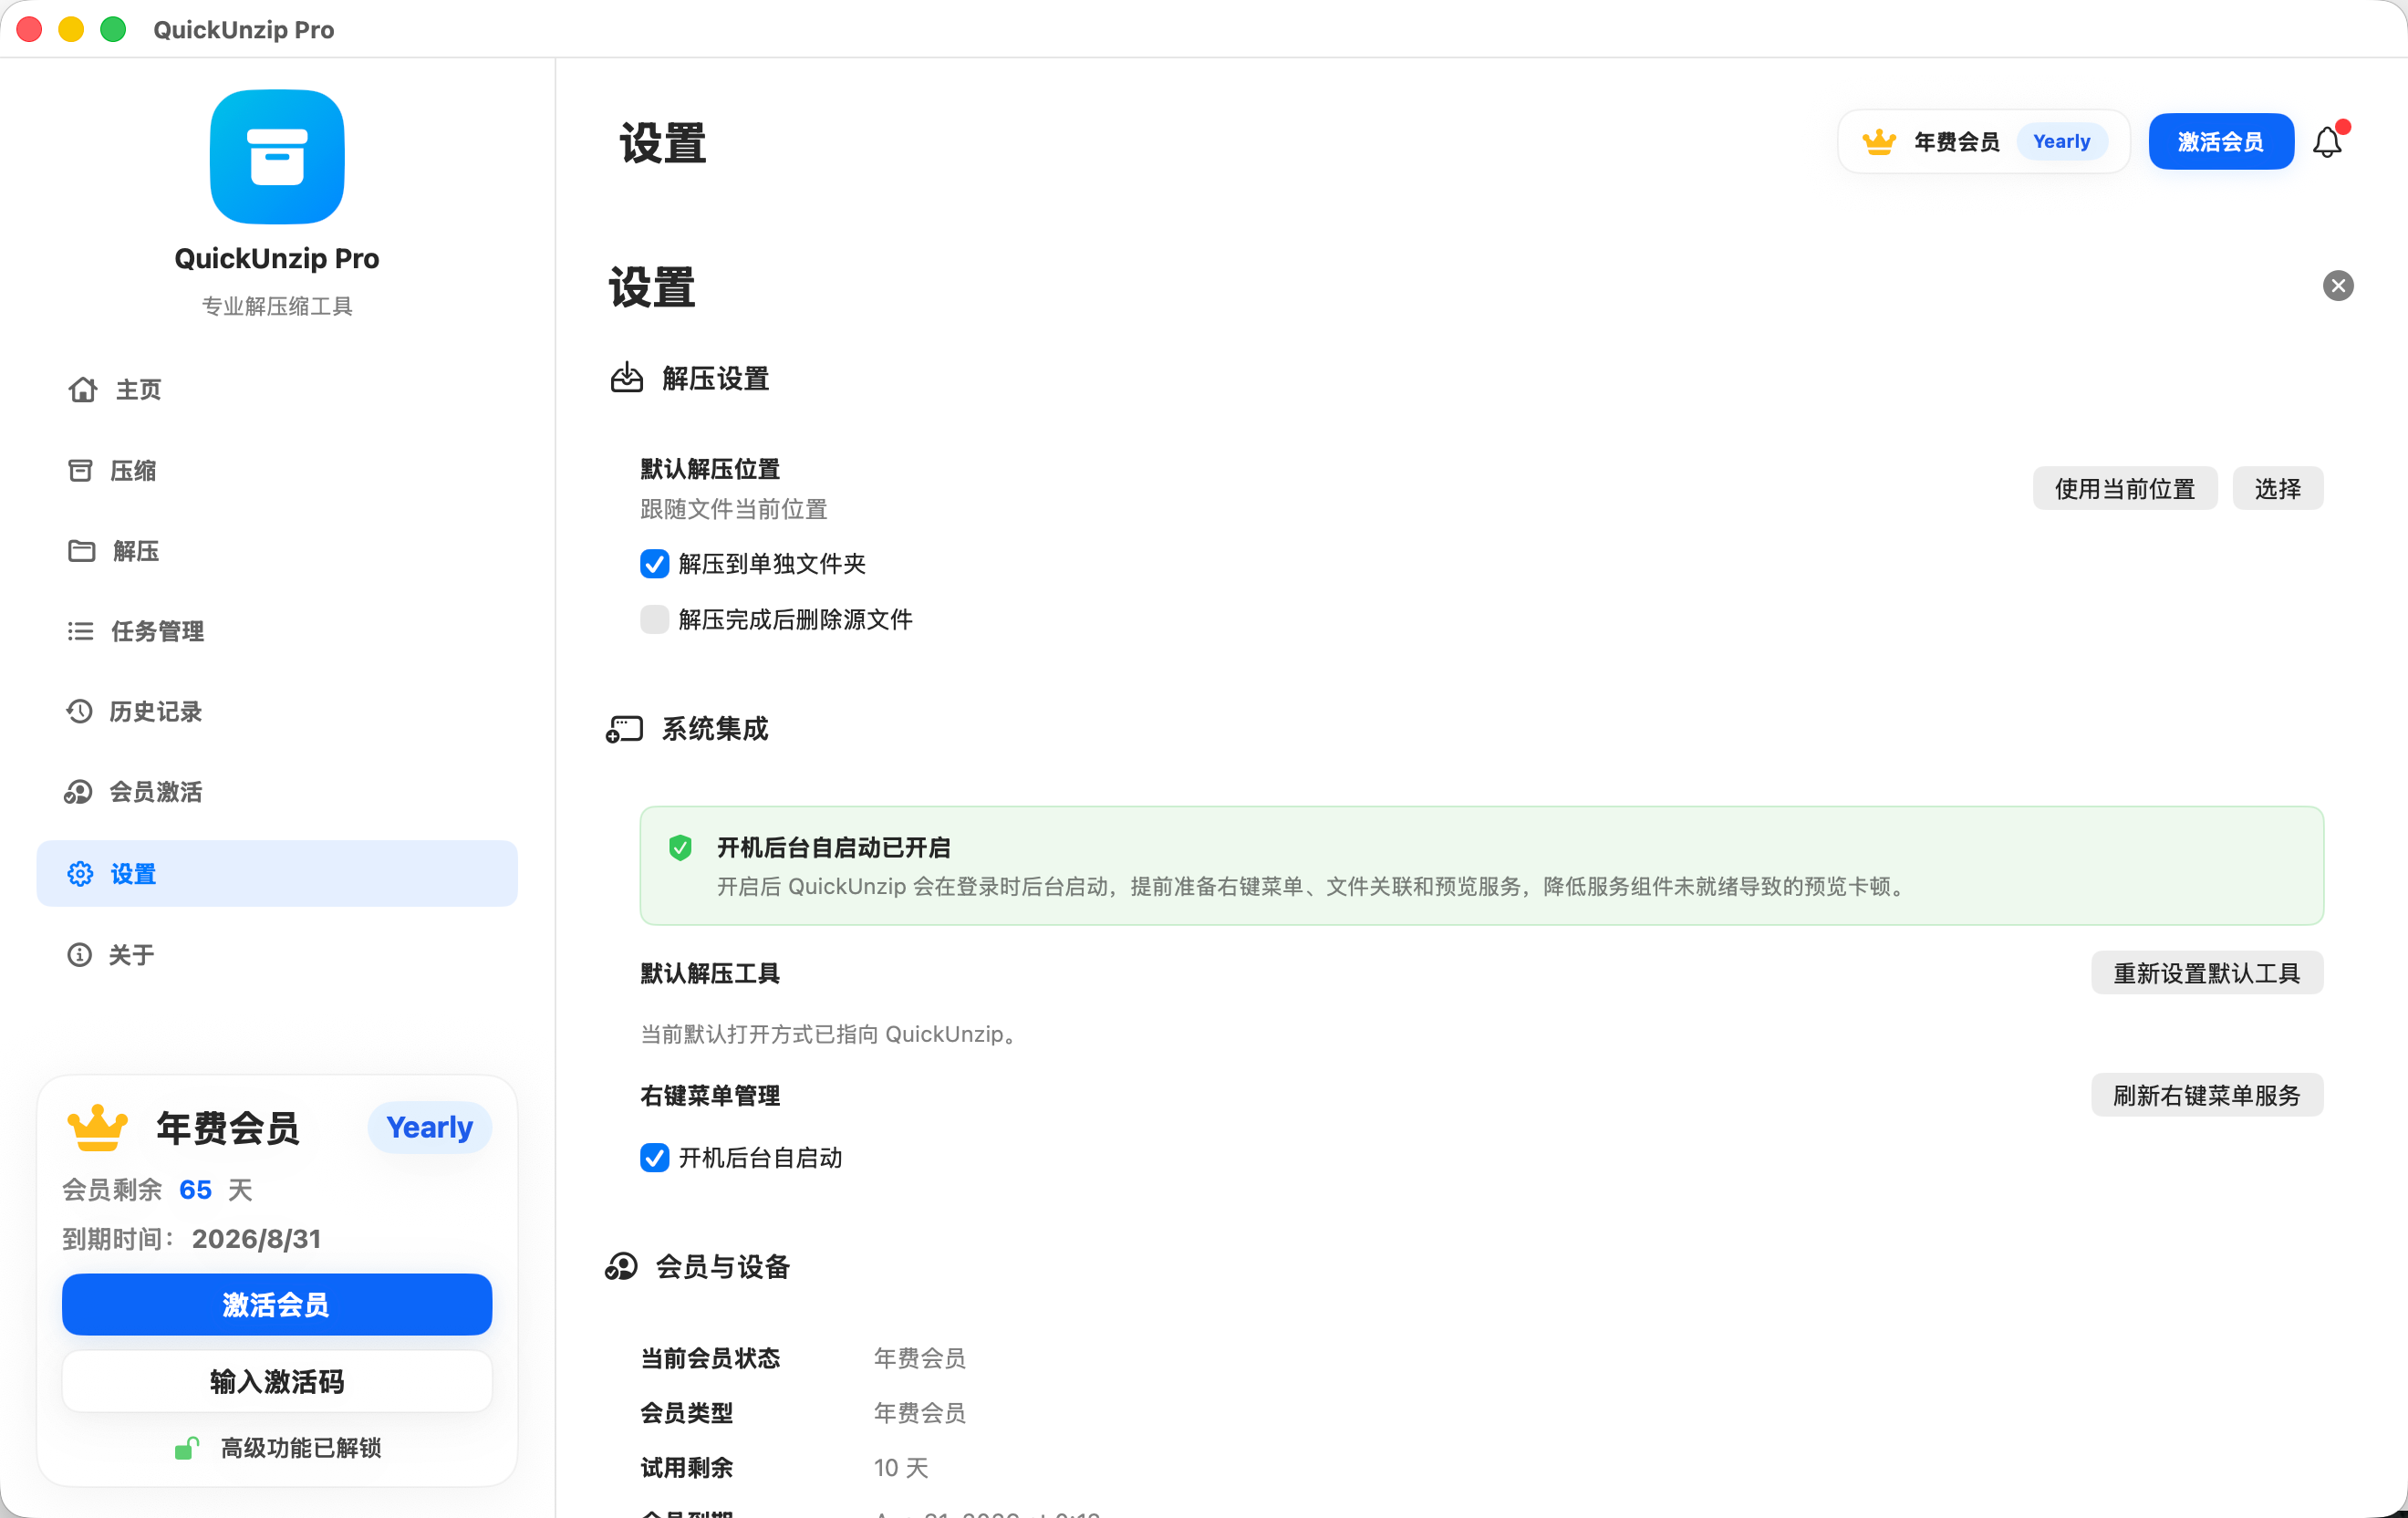Click the green shield check icon

point(680,848)
